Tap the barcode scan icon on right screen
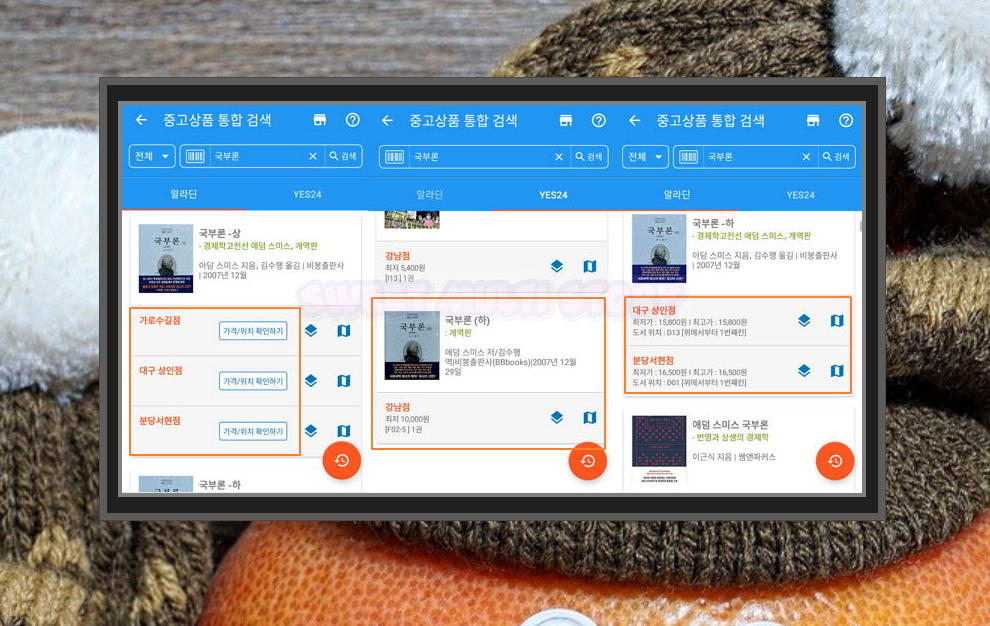The height and width of the screenshot is (626, 990). 688,157
